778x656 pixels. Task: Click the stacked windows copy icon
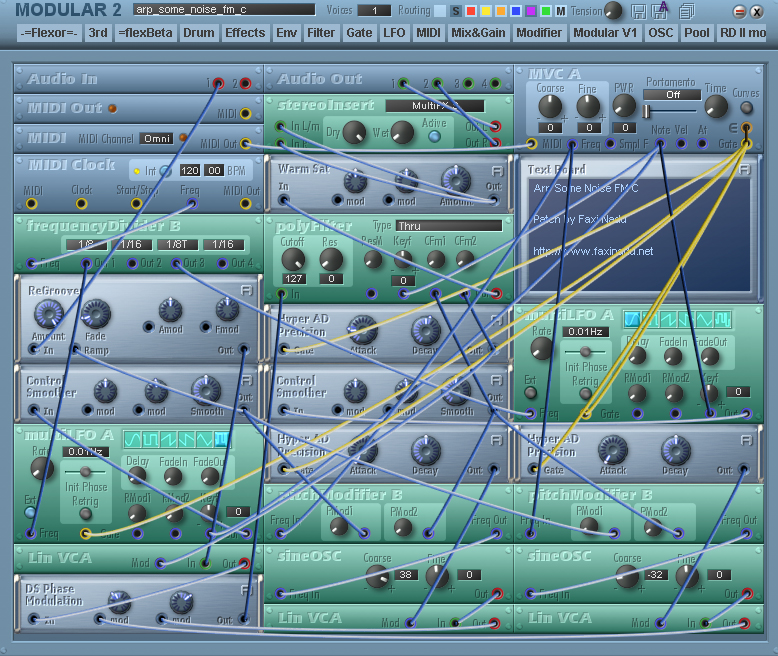click(687, 11)
